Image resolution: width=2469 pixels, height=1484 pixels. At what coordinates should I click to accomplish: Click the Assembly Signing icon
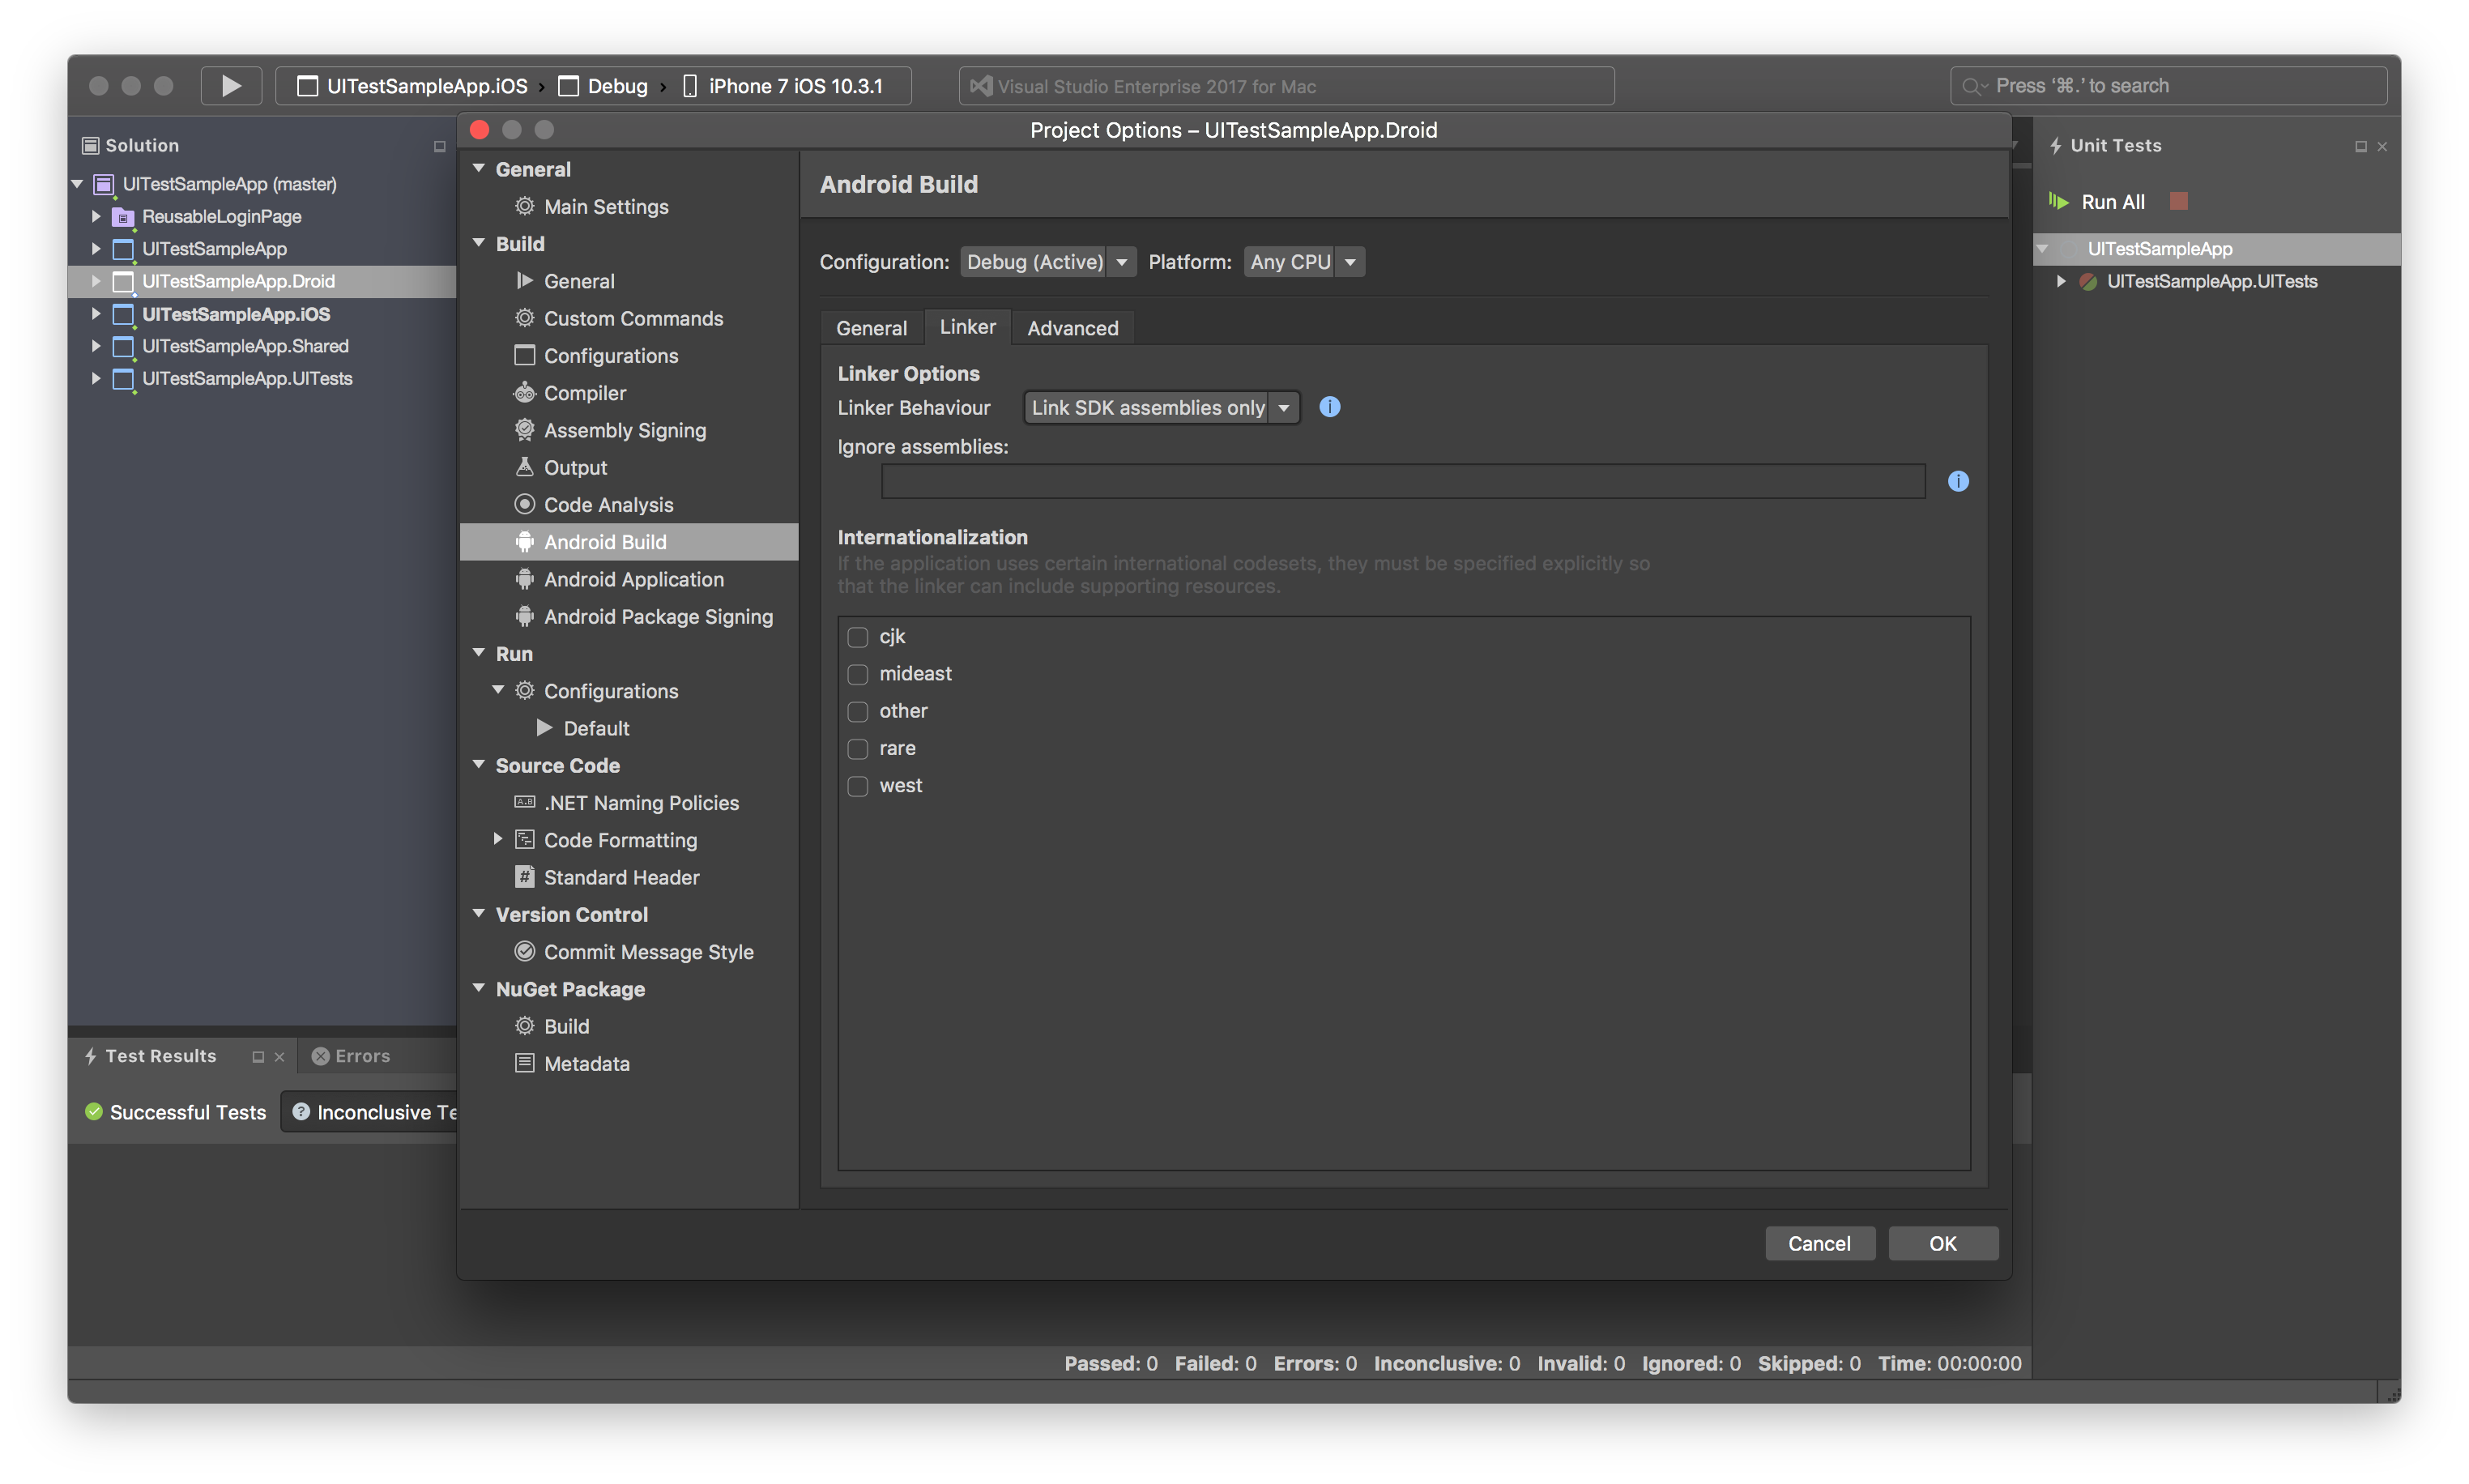(524, 429)
